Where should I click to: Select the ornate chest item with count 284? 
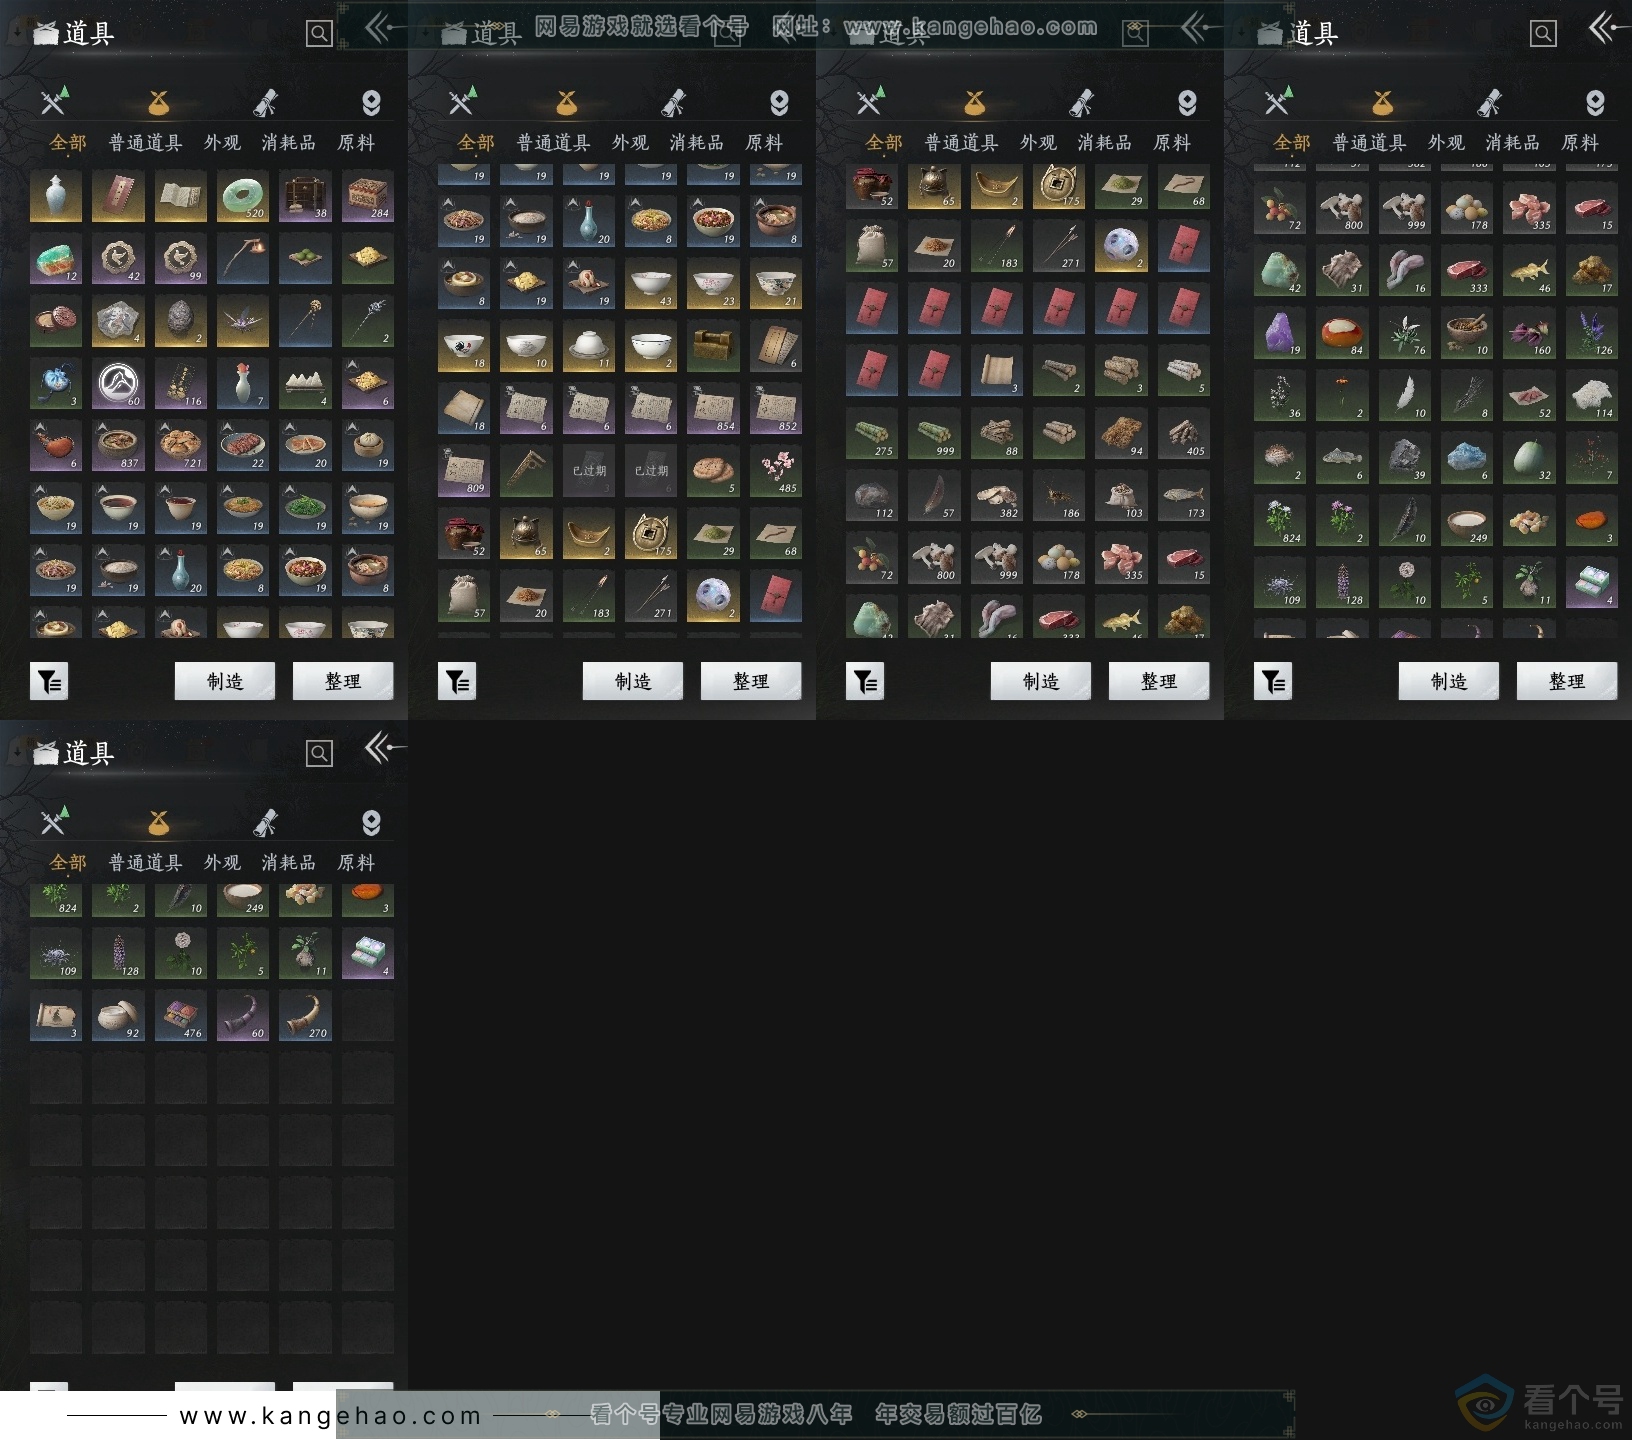pyautogui.click(x=368, y=196)
